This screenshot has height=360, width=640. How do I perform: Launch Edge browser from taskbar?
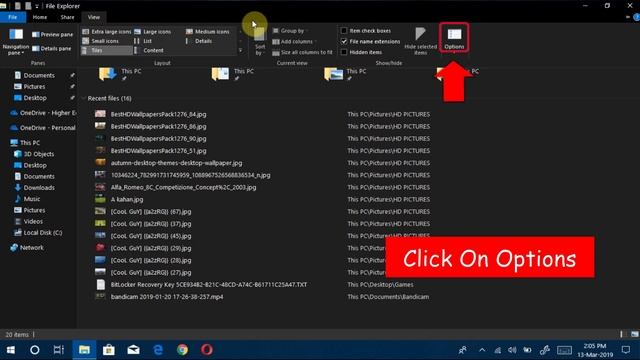[158, 350]
